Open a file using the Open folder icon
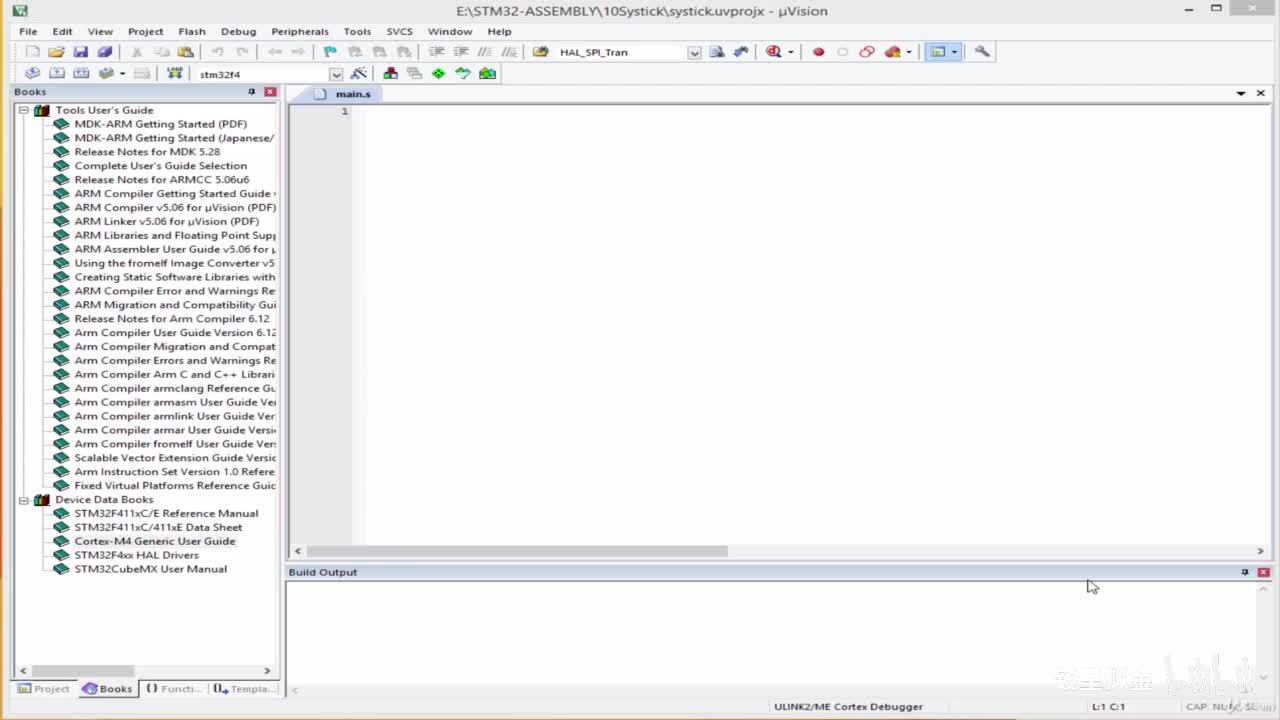1280x720 pixels. pos(57,52)
